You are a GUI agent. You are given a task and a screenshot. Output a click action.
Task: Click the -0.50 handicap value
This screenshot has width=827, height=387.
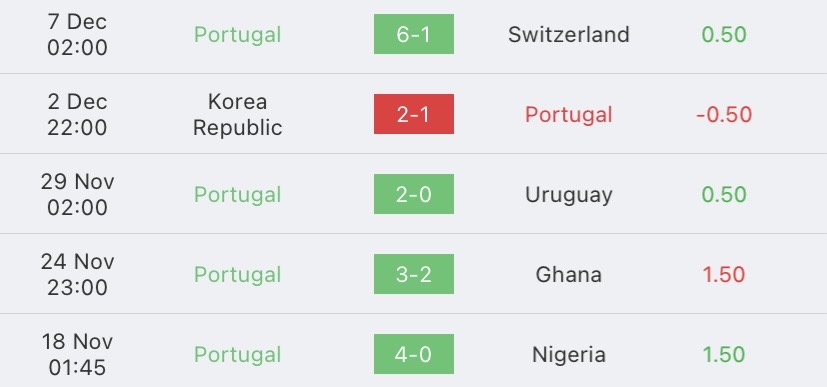pos(724,115)
